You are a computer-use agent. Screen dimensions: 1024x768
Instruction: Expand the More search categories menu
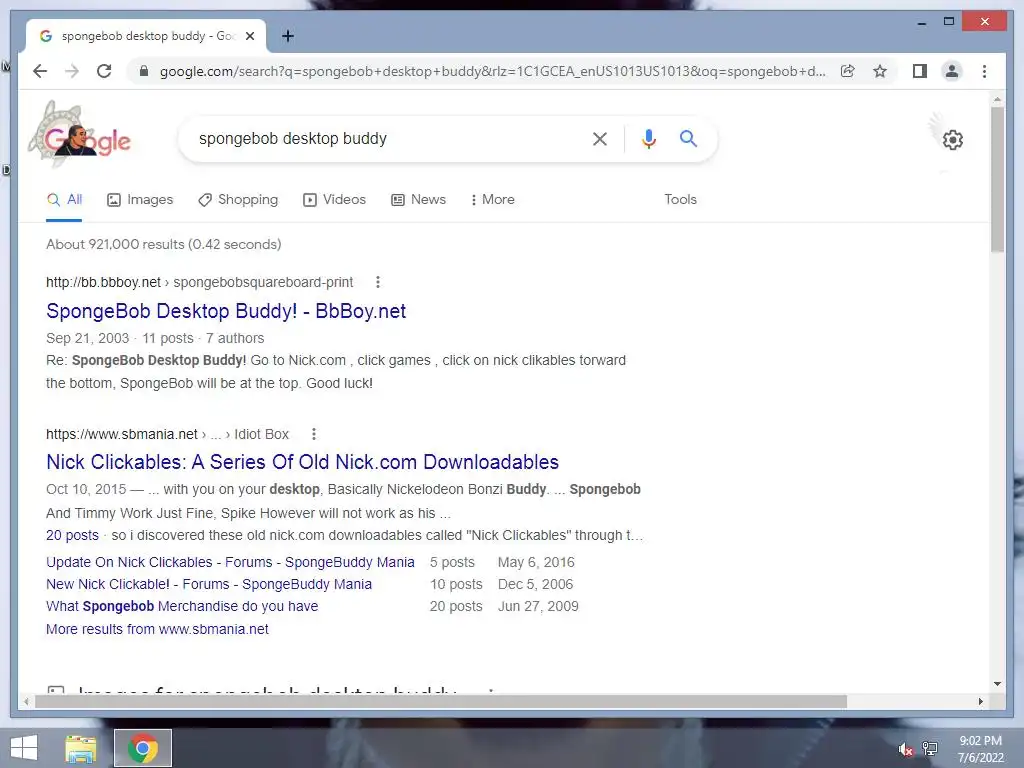[492, 200]
